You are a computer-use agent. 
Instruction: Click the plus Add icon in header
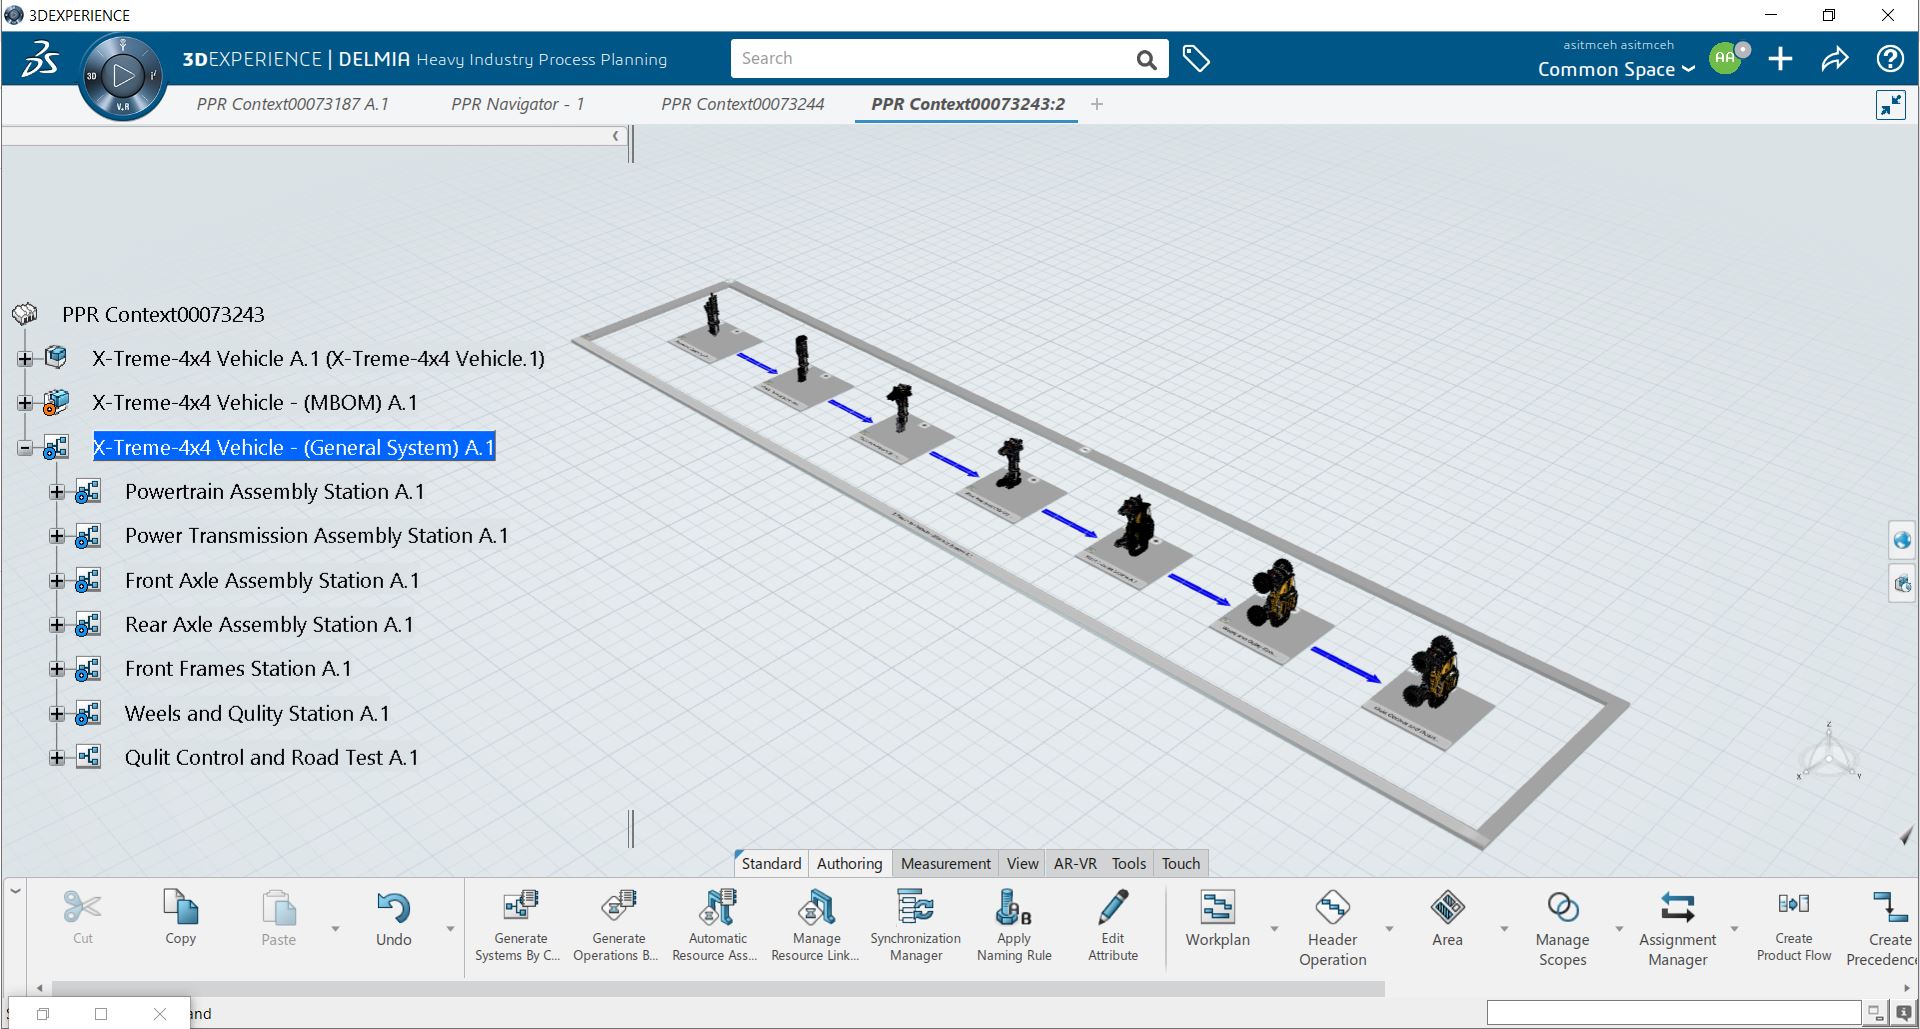point(1780,59)
